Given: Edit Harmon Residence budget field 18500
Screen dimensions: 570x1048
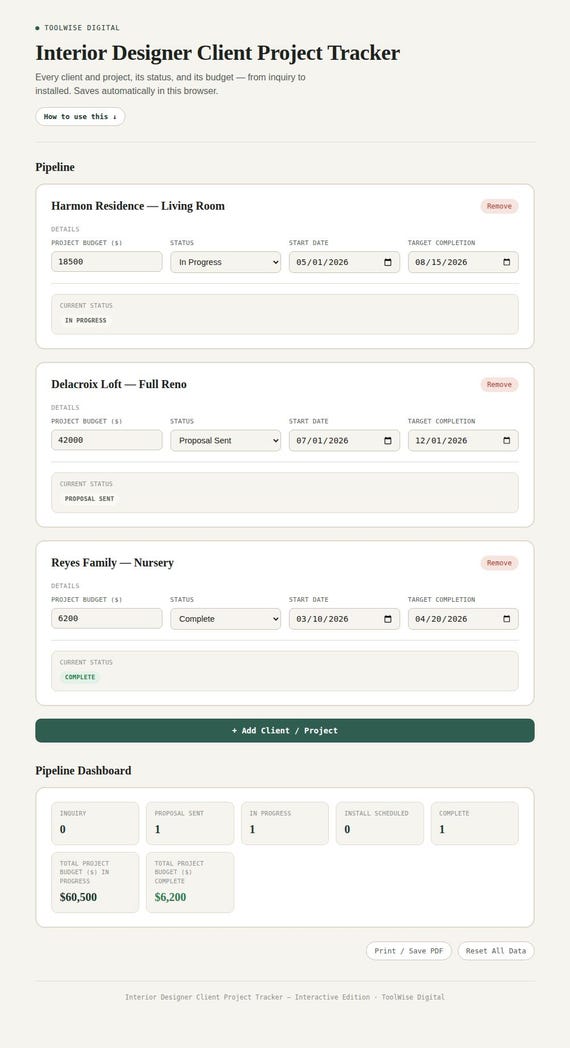Looking at the screenshot, I should coord(107,262).
